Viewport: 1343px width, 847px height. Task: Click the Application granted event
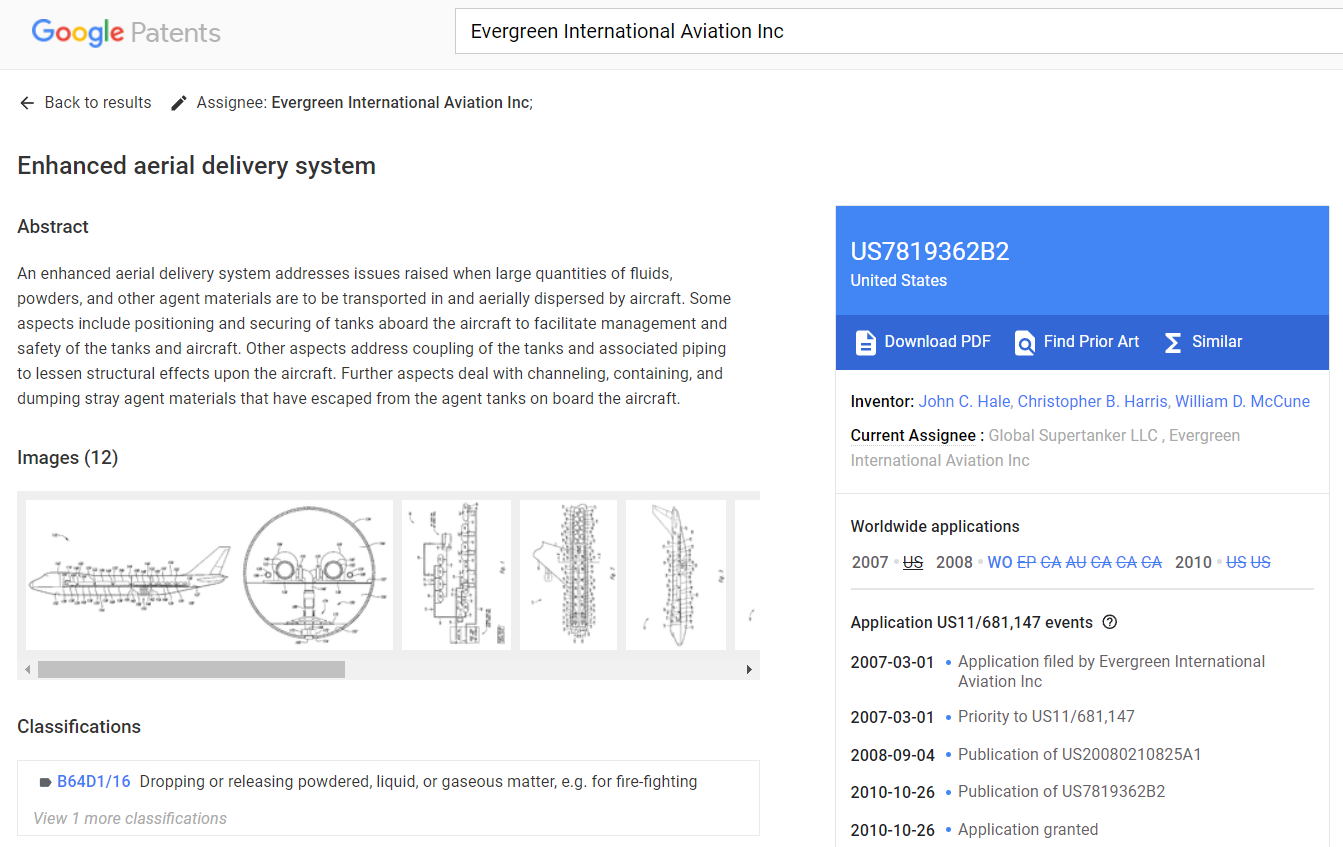1028,830
